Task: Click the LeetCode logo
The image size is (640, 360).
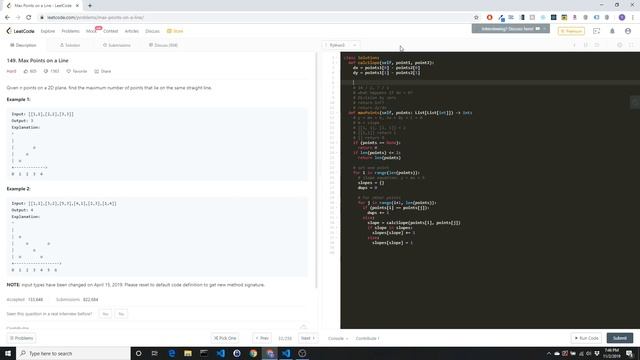Action: (x=20, y=31)
